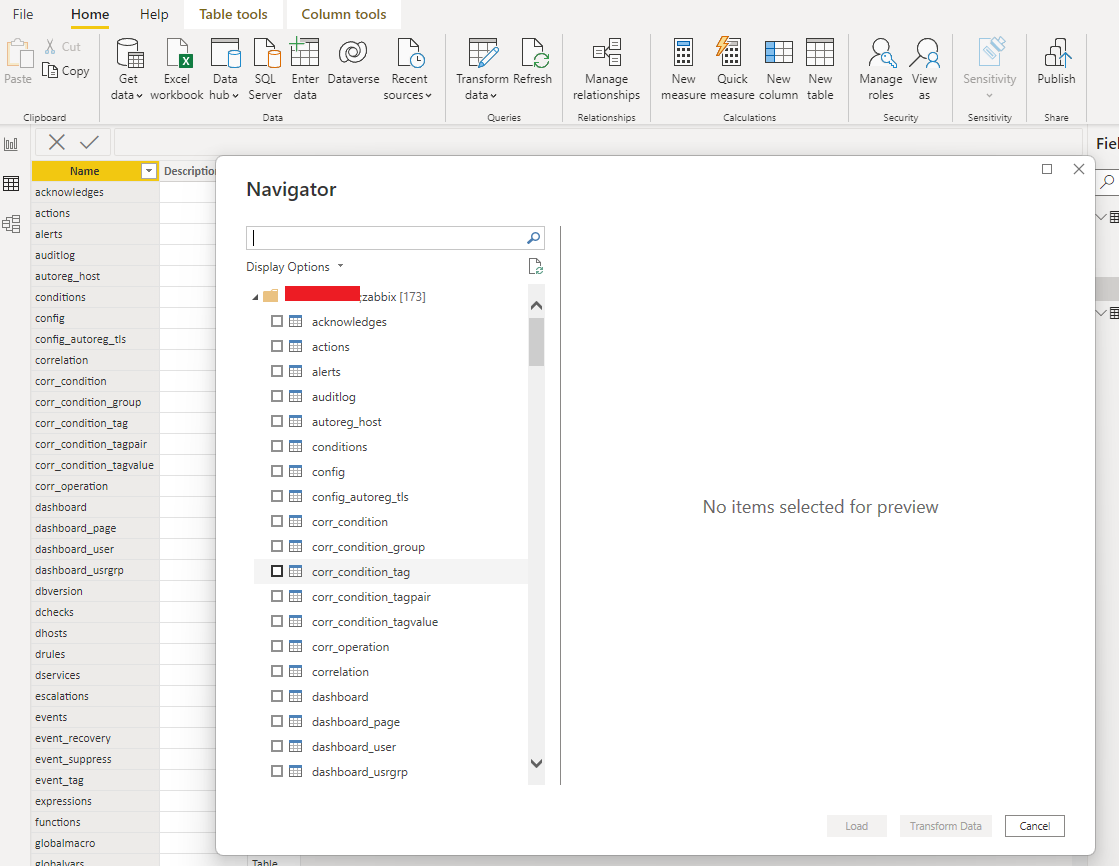Check the acknowledges table checkbox

click(277, 322)
